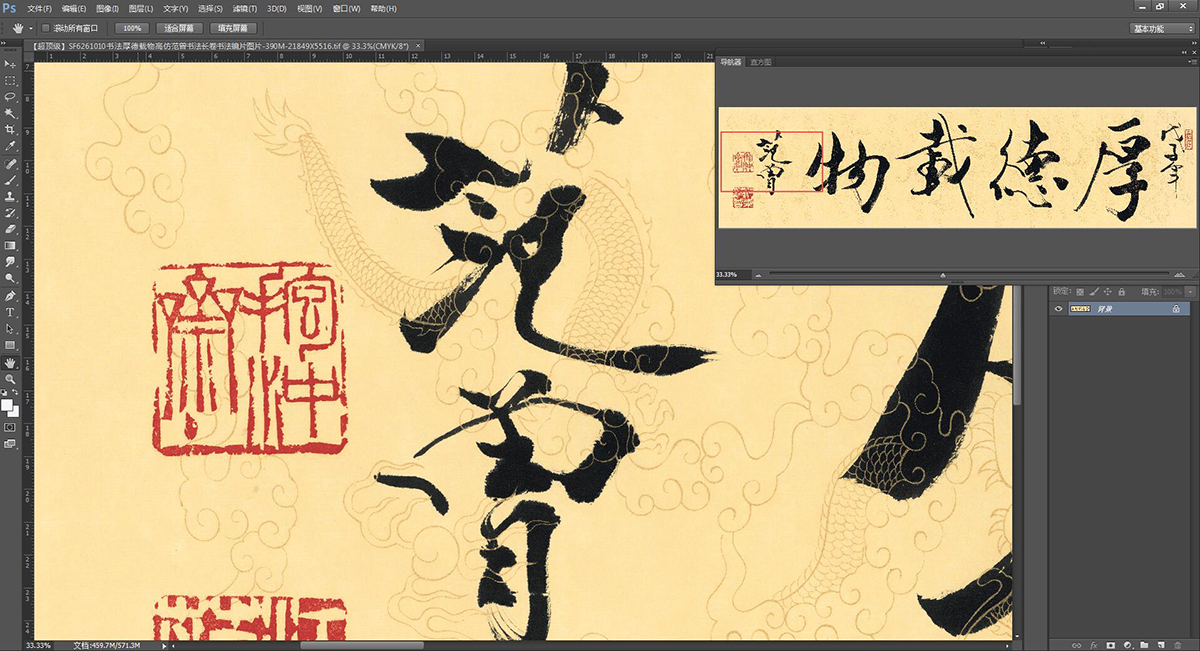Switch to the 直方图 tab
The width and height of the screenshot is (1200, 651).
click(760, 62)
